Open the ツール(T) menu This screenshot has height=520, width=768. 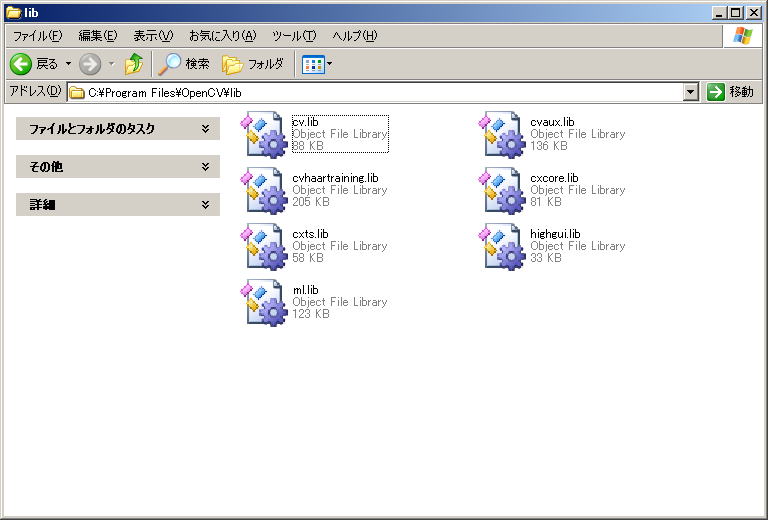pos(294,36)
